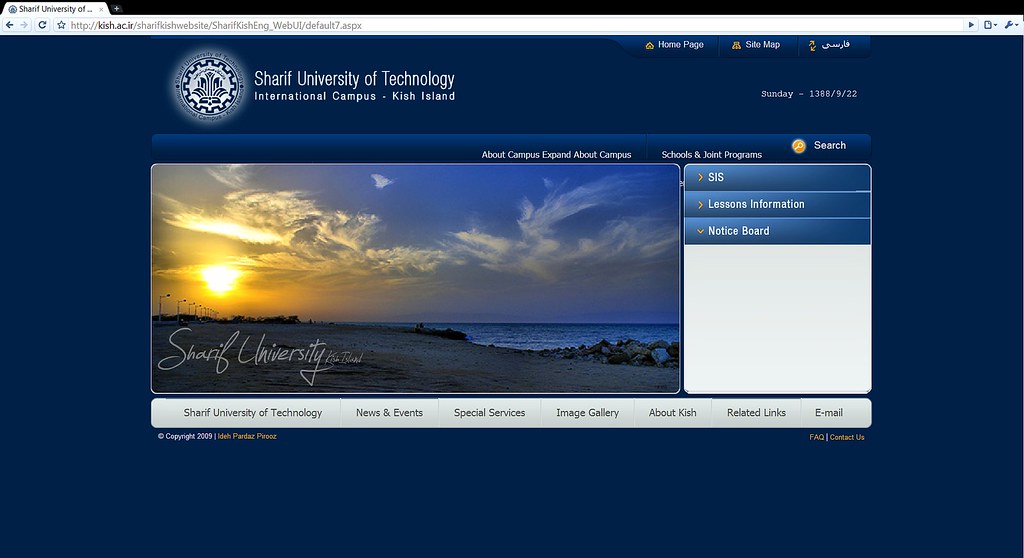1024x558 pixels.
Task: Click the orange search magnifier icon
Action: (x=798, y=146)
